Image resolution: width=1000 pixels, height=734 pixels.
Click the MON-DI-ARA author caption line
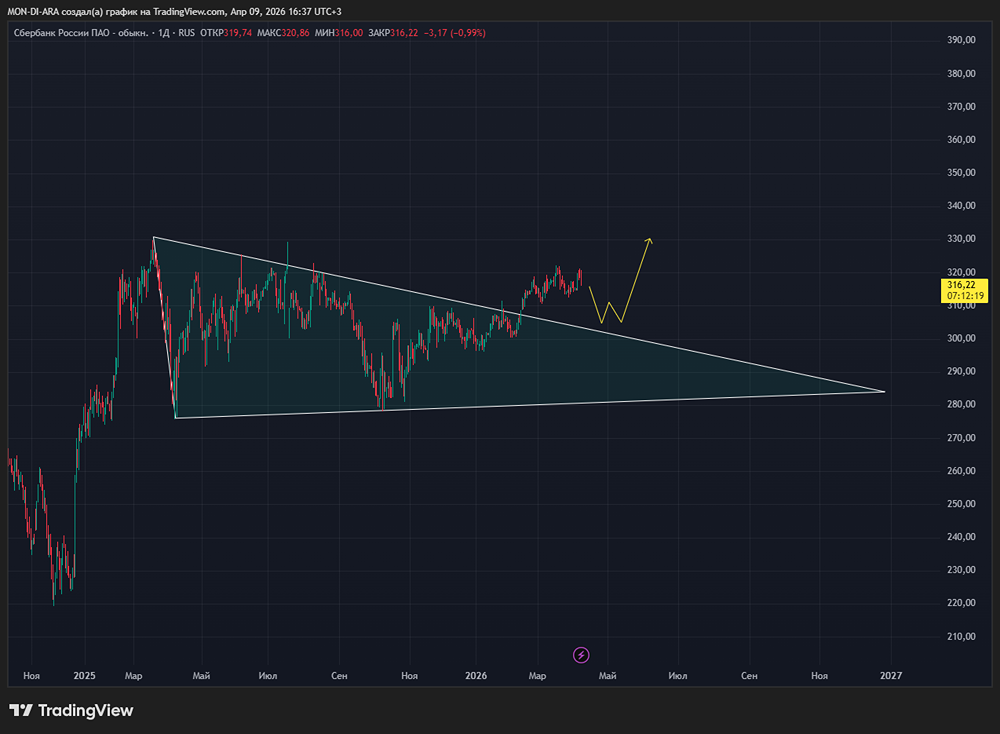174,11
